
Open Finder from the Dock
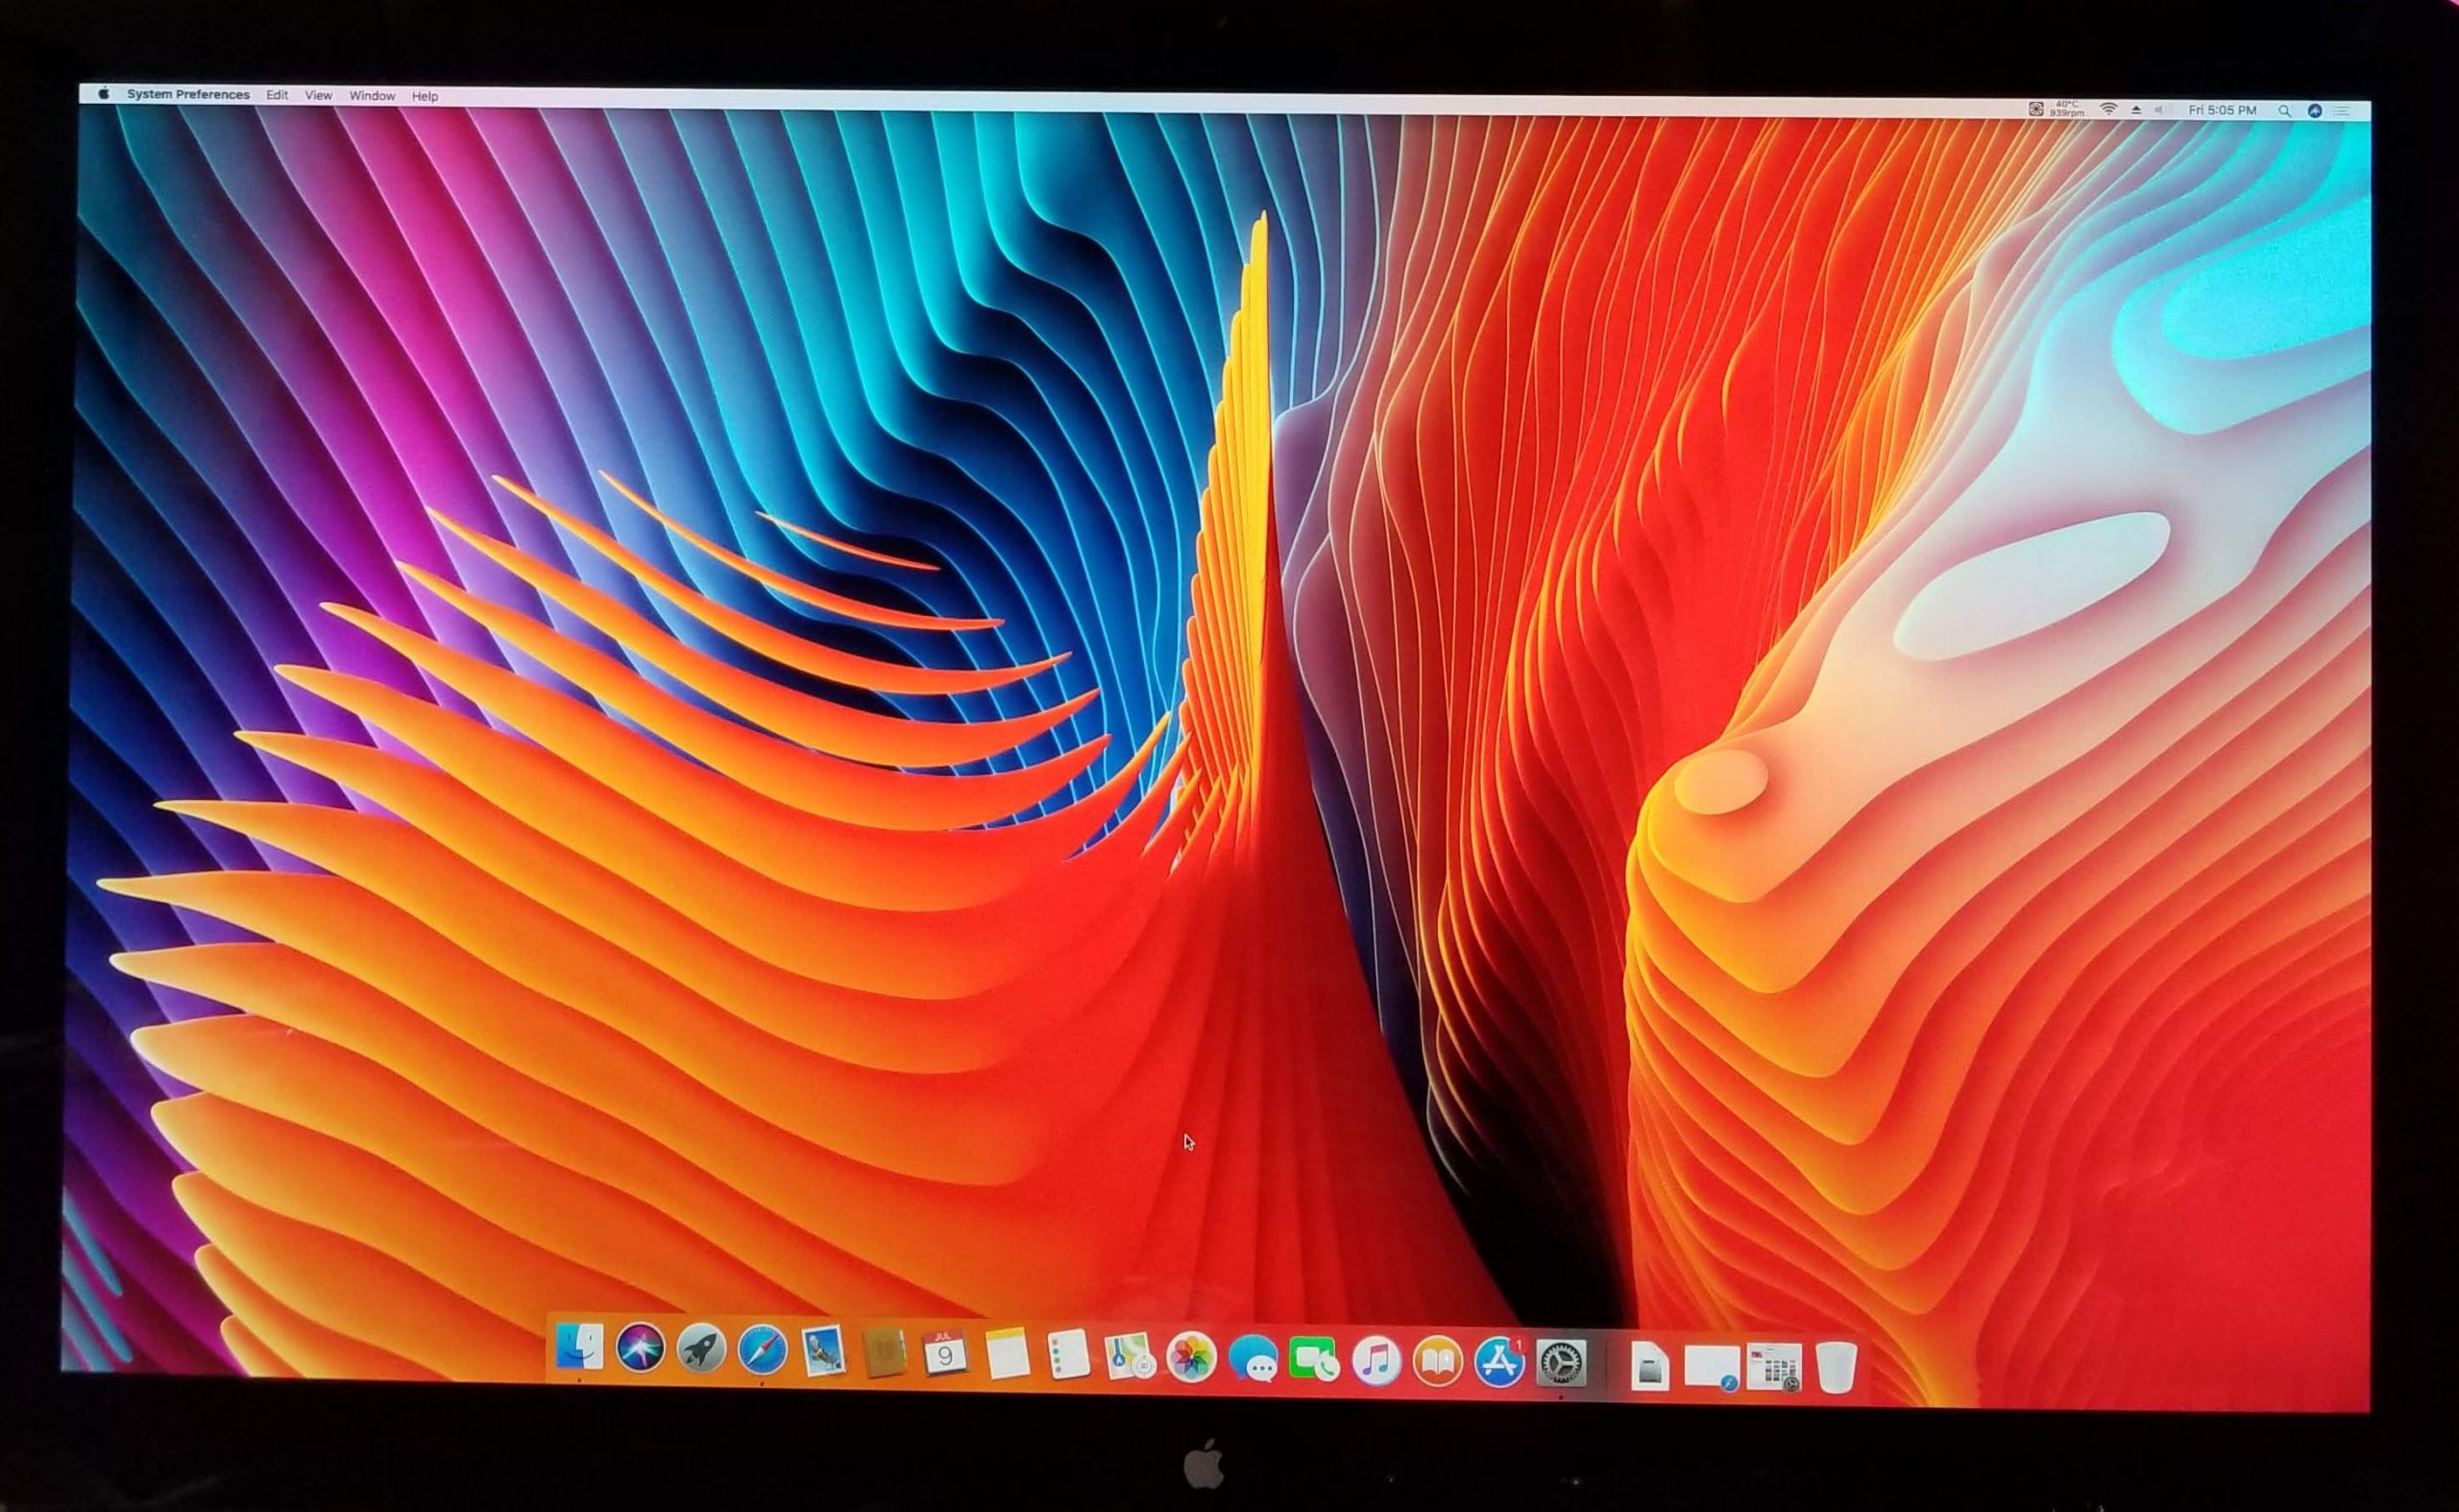coord(579,1347)
